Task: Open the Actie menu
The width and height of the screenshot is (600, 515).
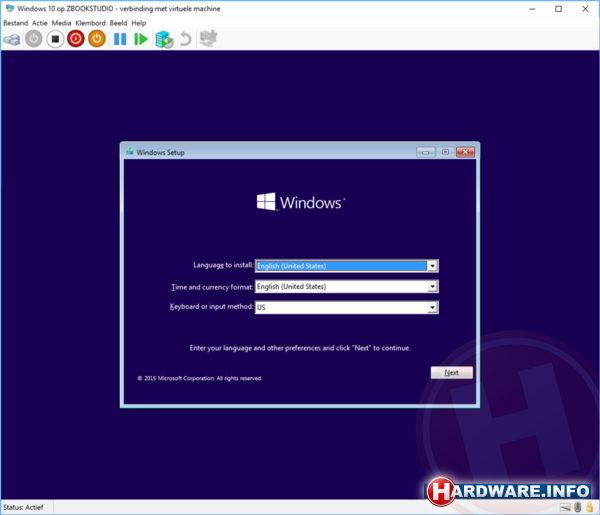Action: [x=40, y=23]
